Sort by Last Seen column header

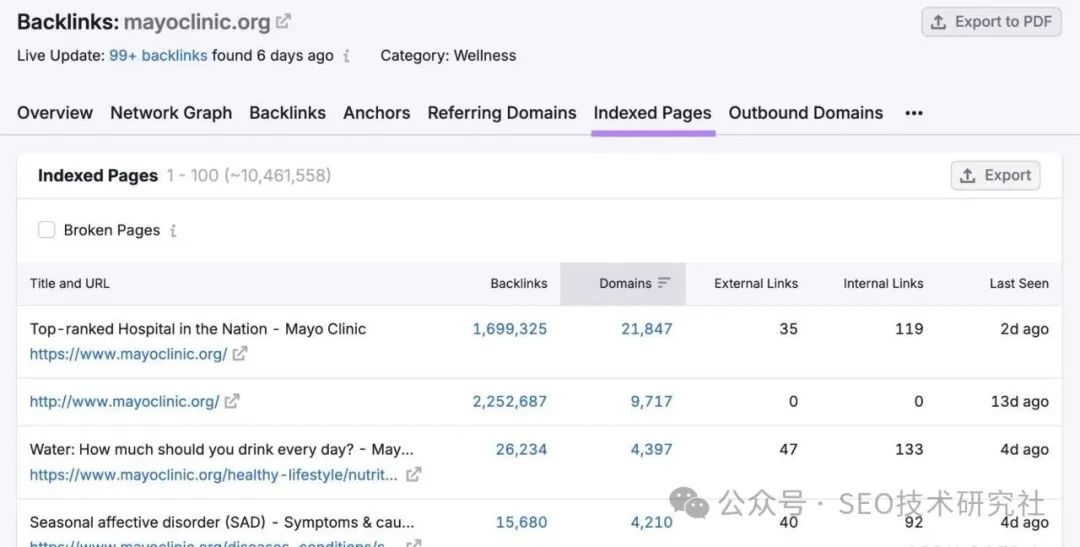coord(1019,283)
